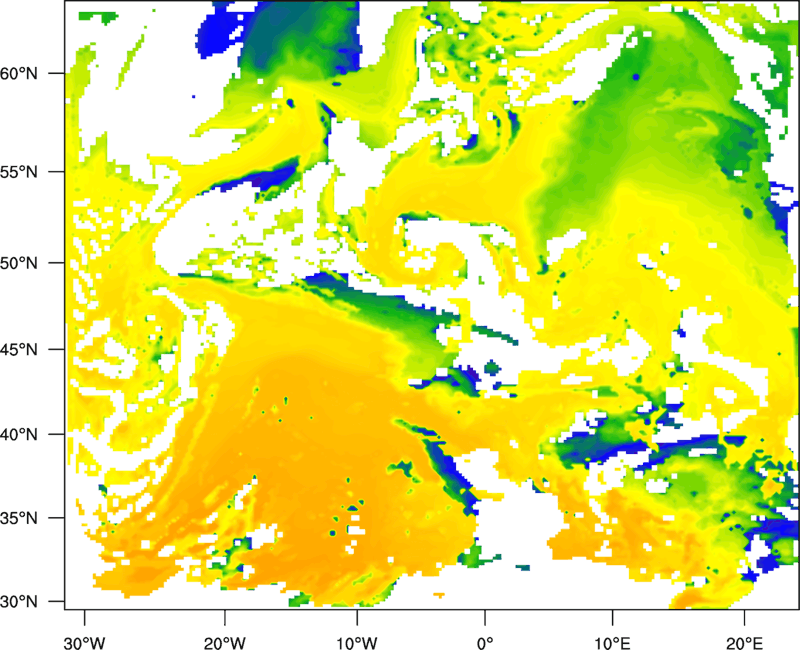Viewport: 800px width, 650px height.
Task: Click the 0° longitude label
Action: click(485, 643)
